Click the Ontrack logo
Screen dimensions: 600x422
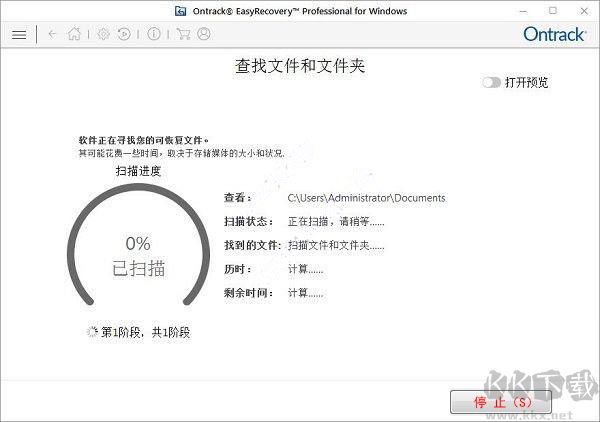click(x=555, y=34)
